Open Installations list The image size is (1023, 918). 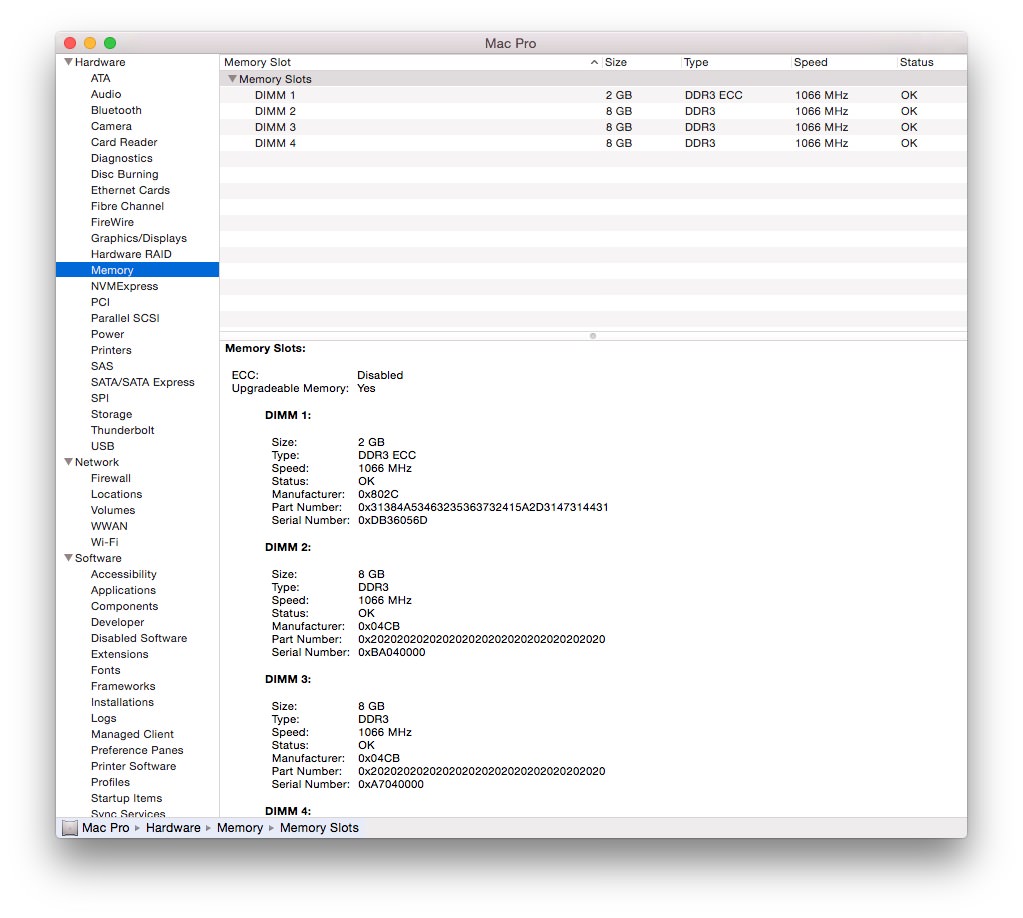click(x=122, y=701)
